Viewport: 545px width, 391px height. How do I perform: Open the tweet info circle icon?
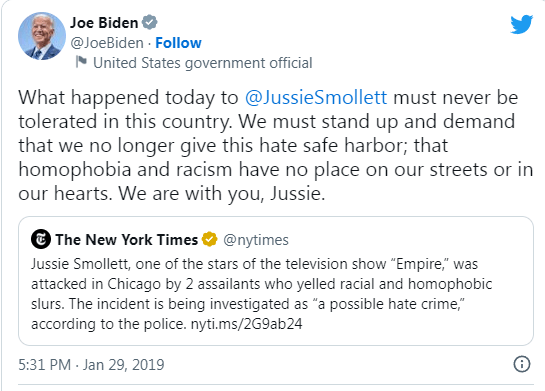[522, 364]
